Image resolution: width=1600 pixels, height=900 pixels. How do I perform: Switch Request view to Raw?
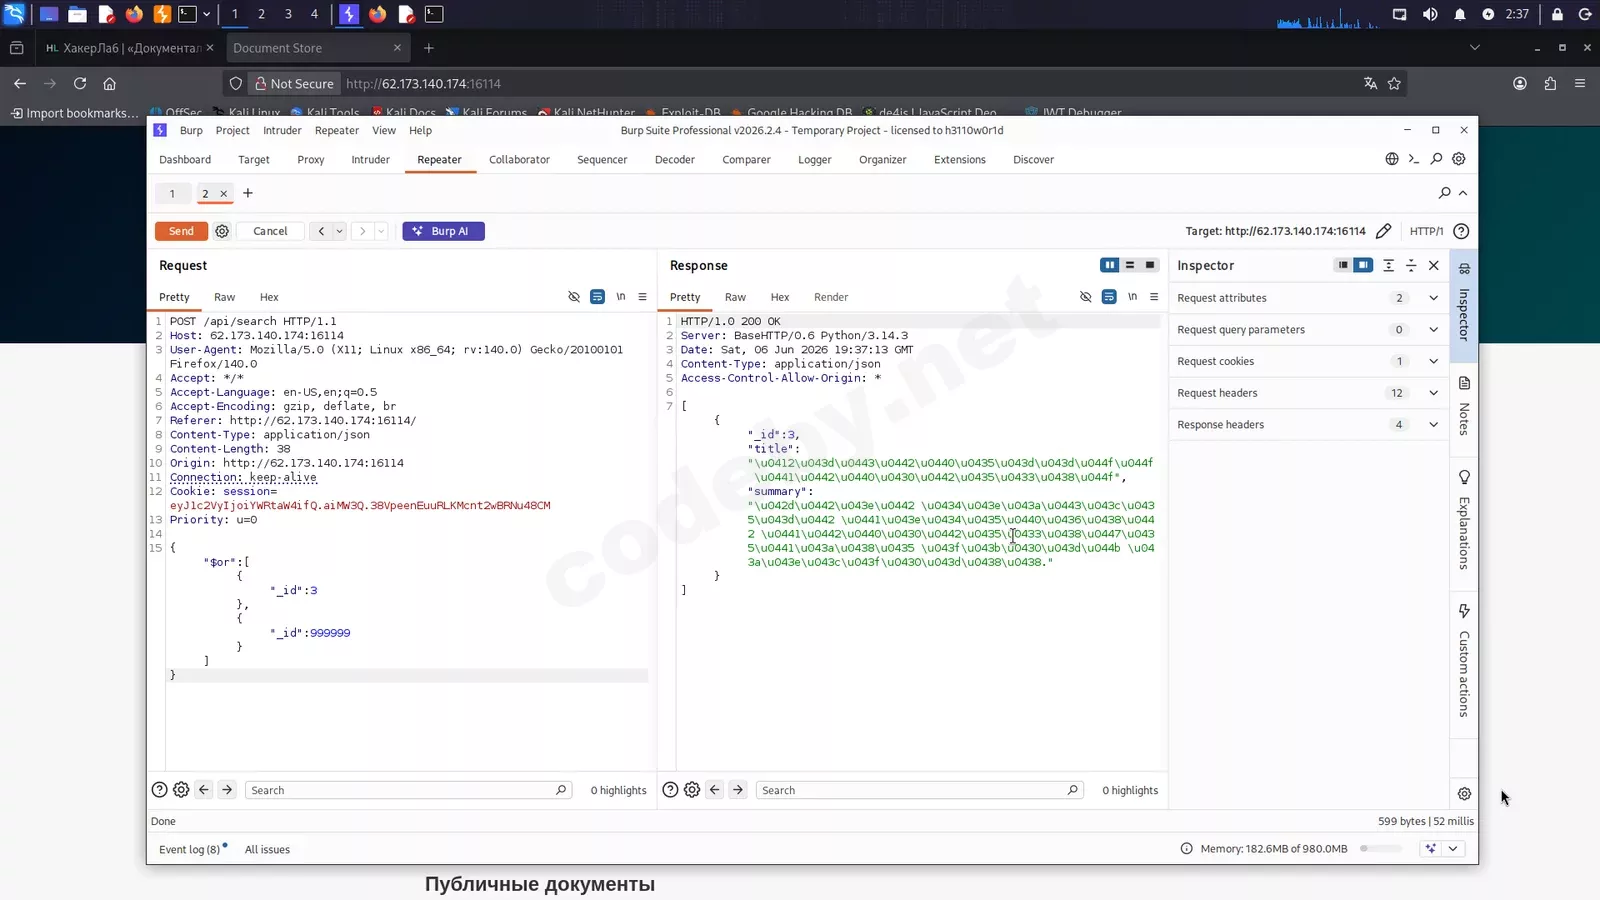(225, 297)
